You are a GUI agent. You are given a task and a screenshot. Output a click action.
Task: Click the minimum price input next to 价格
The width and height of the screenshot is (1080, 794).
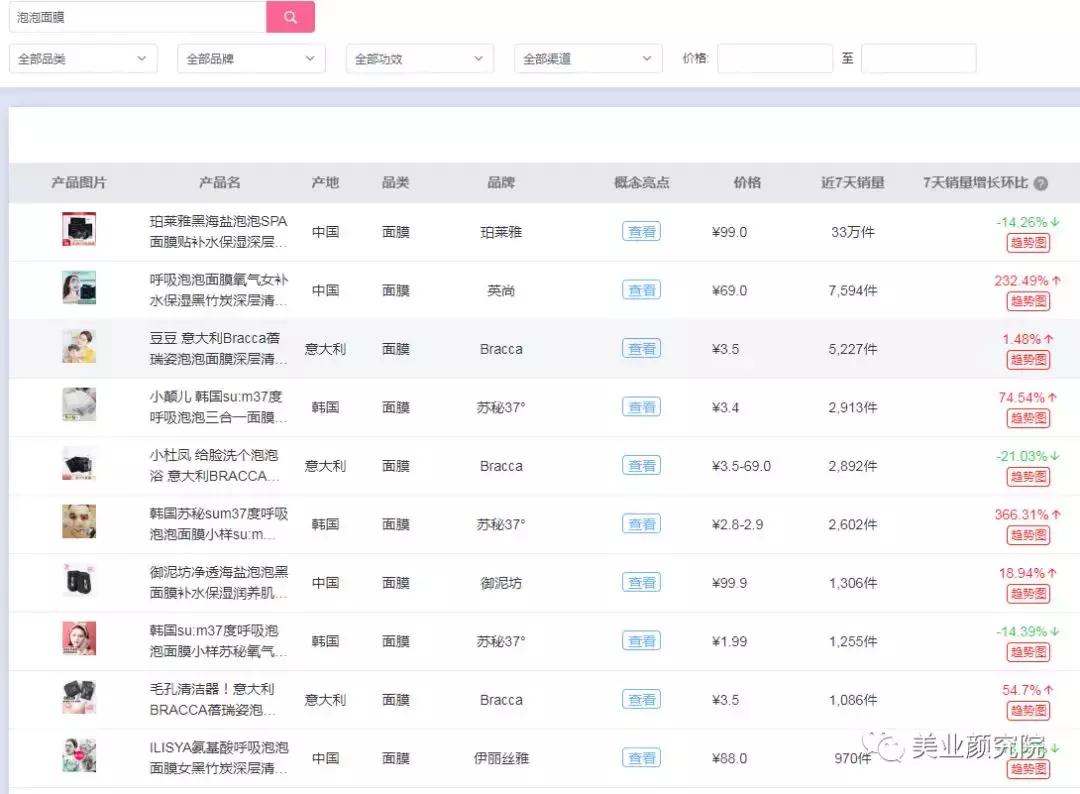click(x=775, y=58)
